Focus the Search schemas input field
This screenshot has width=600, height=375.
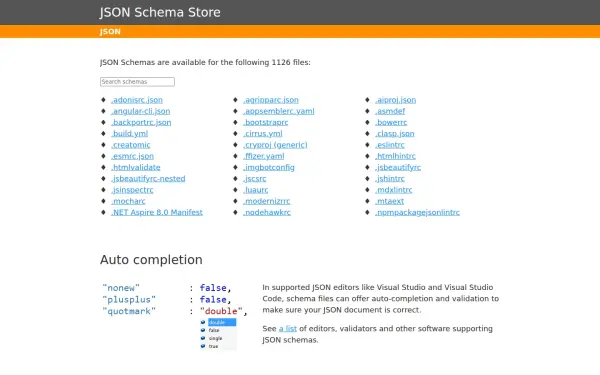(137, 82)
